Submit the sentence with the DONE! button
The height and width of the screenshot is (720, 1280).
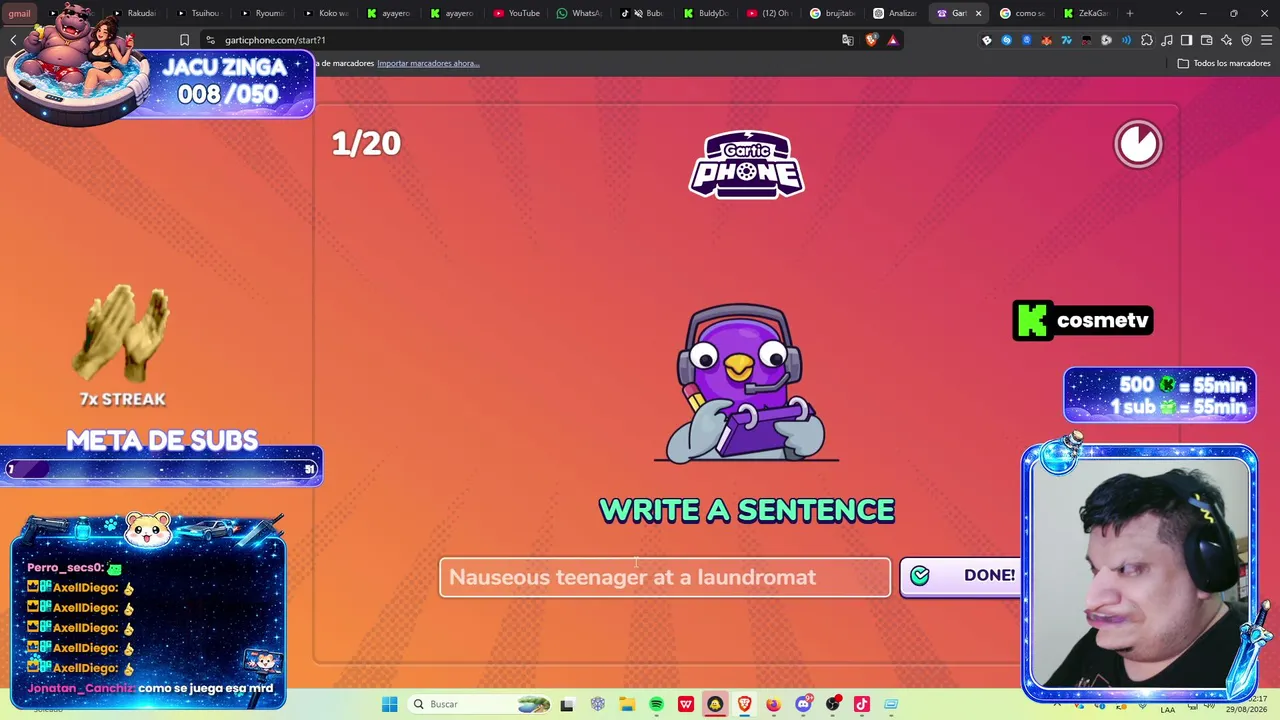[x=962, y=576]
